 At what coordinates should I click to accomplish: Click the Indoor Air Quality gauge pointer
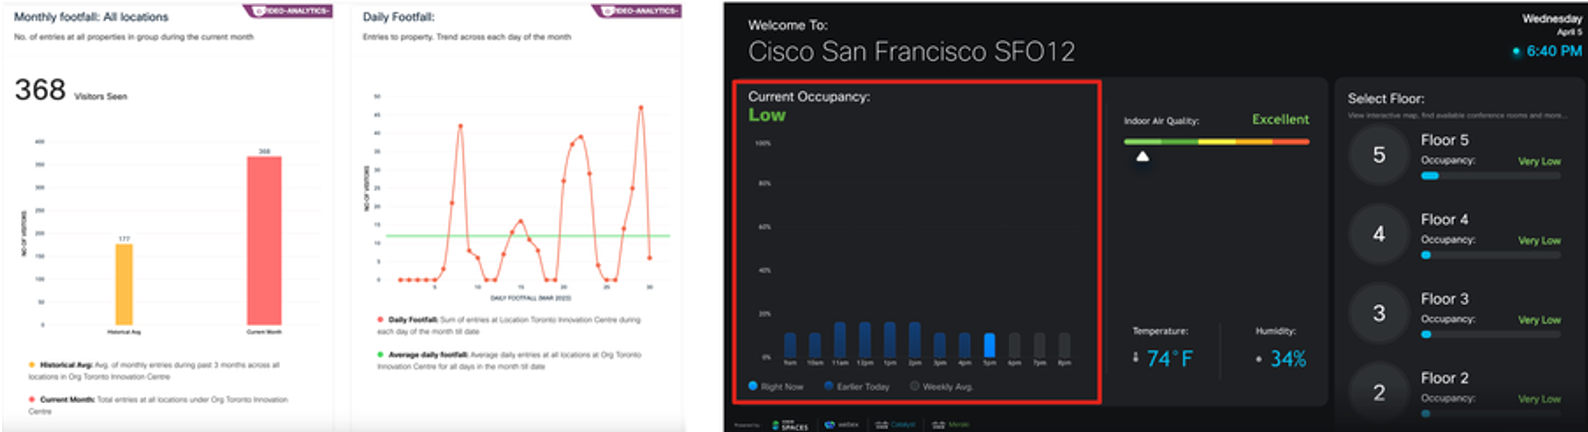pos(1142,156)
